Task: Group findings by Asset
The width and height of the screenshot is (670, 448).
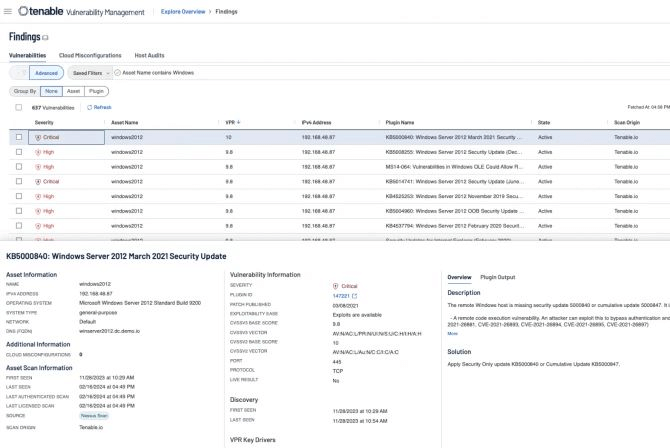Action: click(x=73, y=91)
